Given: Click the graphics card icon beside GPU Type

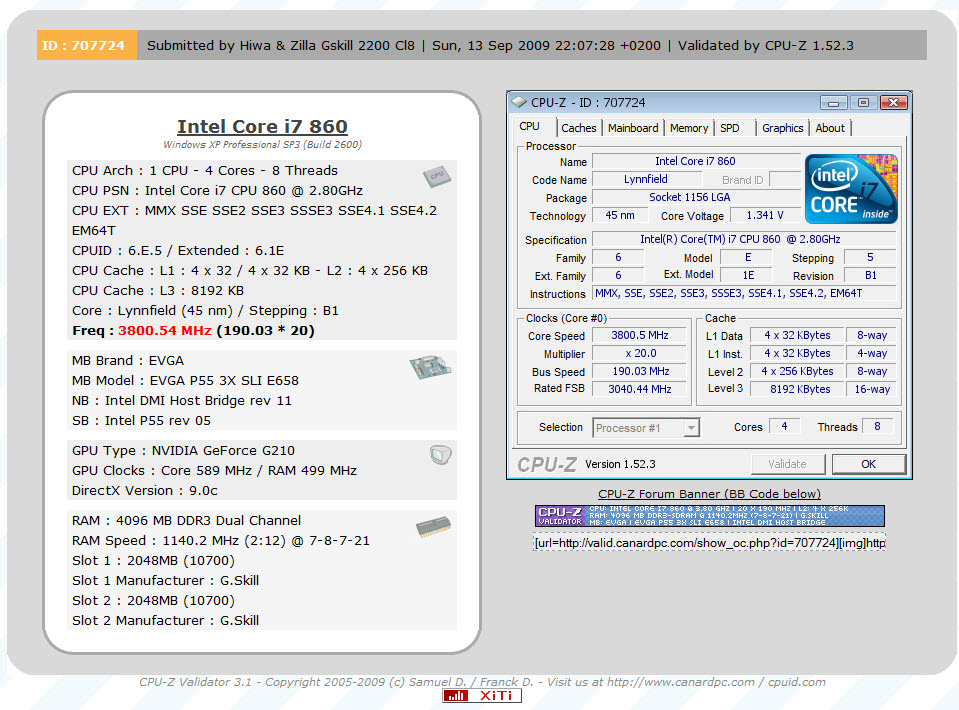Looking at the screenshot, I should 440,455.
